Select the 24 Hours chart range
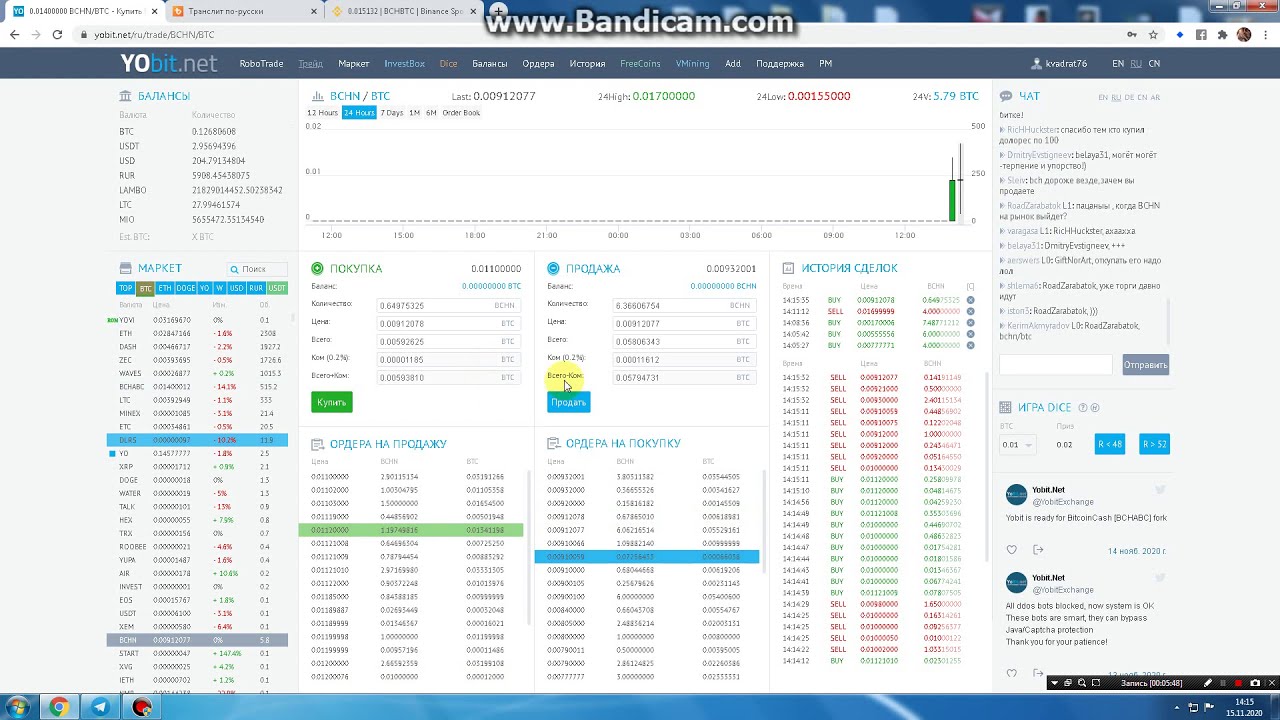This screenshot has height=720, width=1280. coord(359,113)
